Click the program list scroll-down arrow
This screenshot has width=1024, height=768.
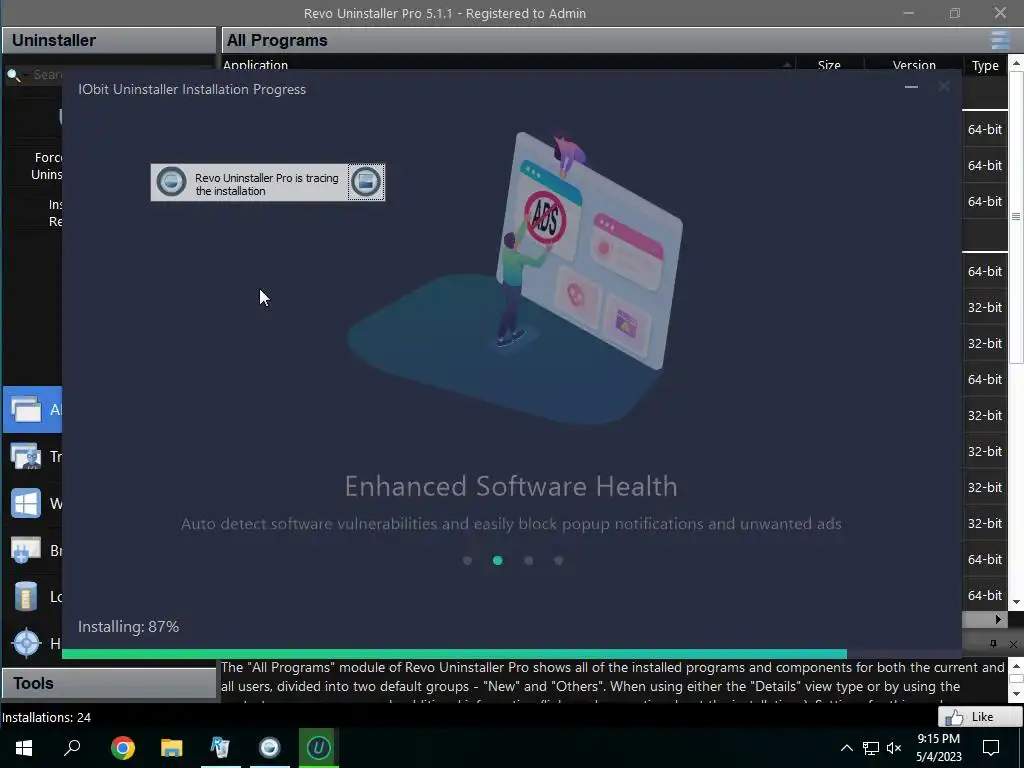pyautogui.click(x=1016, y=602)
